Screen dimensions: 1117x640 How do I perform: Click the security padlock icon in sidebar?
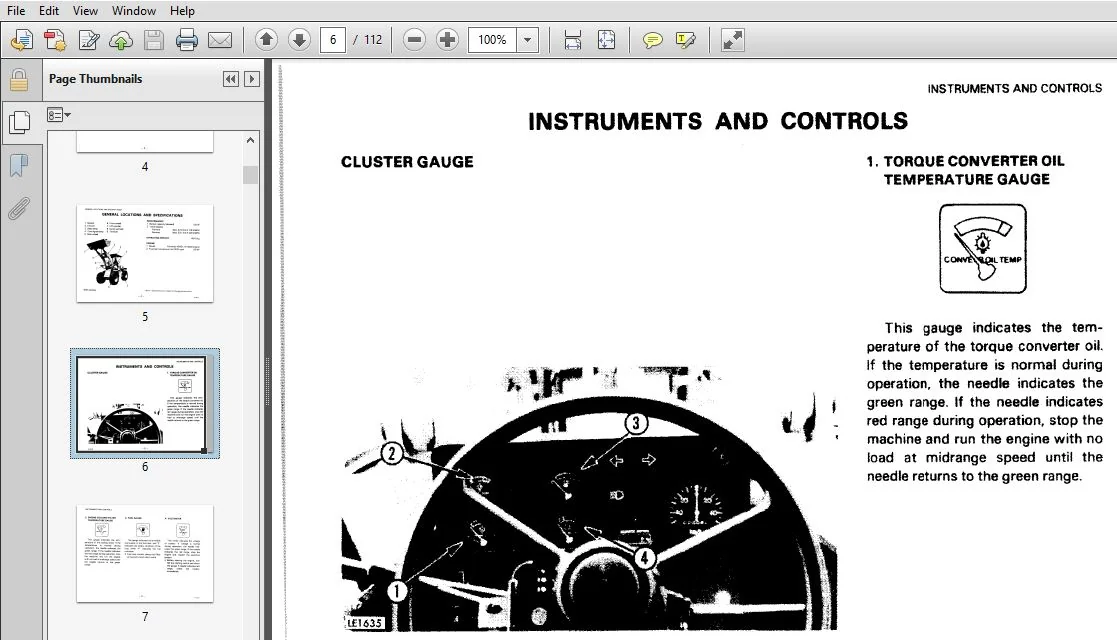pos(19,81)
